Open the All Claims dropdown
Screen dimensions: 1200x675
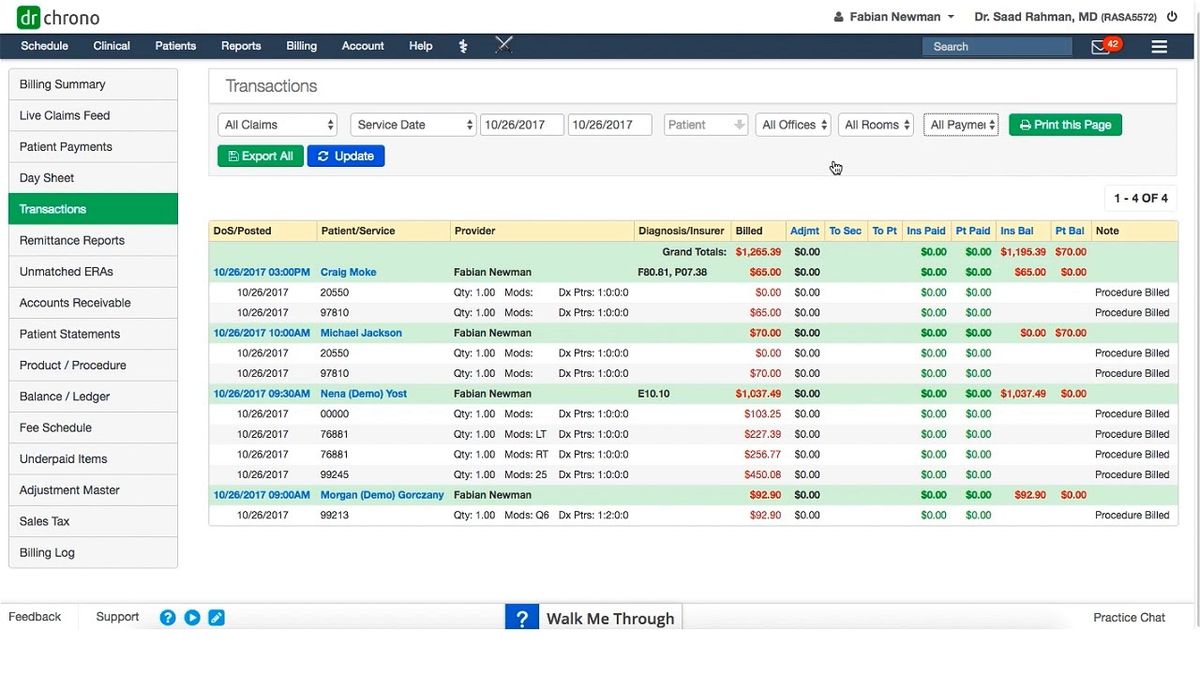[277, 124]
